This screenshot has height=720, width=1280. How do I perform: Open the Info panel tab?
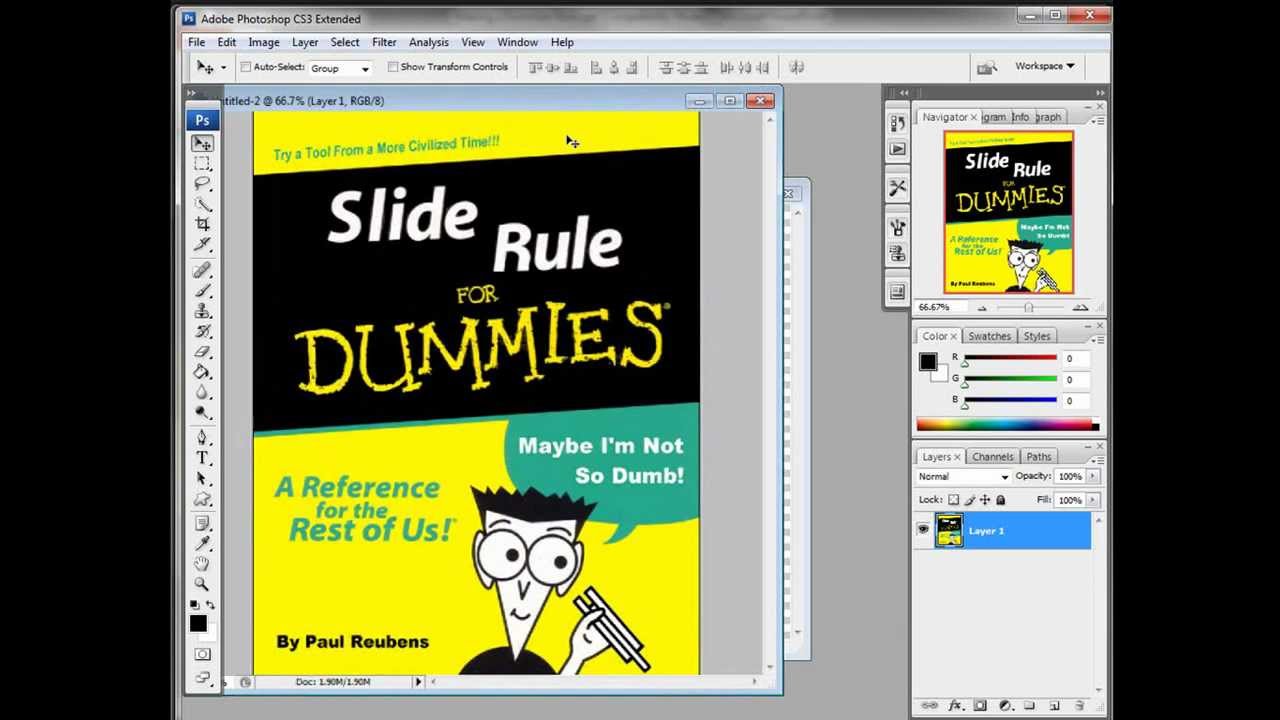coord(1020,117)
